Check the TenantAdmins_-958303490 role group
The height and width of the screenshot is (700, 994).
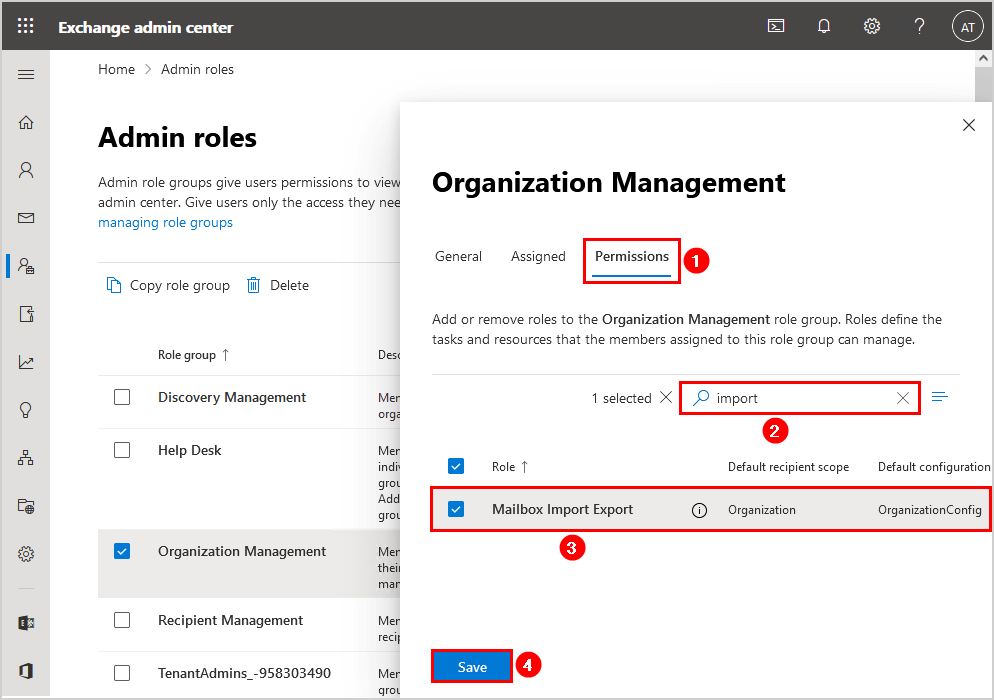tap(122, 673)
